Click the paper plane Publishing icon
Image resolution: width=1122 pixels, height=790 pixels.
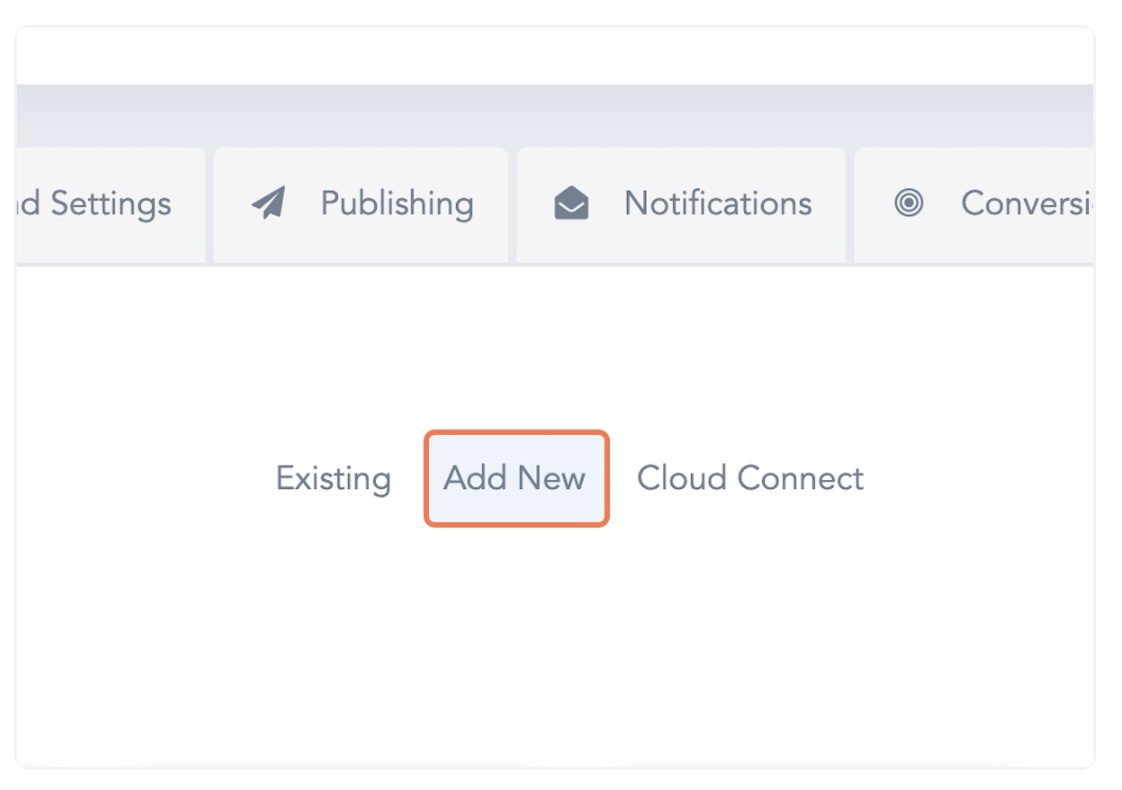pyautogui.click(x=268, y=203)
